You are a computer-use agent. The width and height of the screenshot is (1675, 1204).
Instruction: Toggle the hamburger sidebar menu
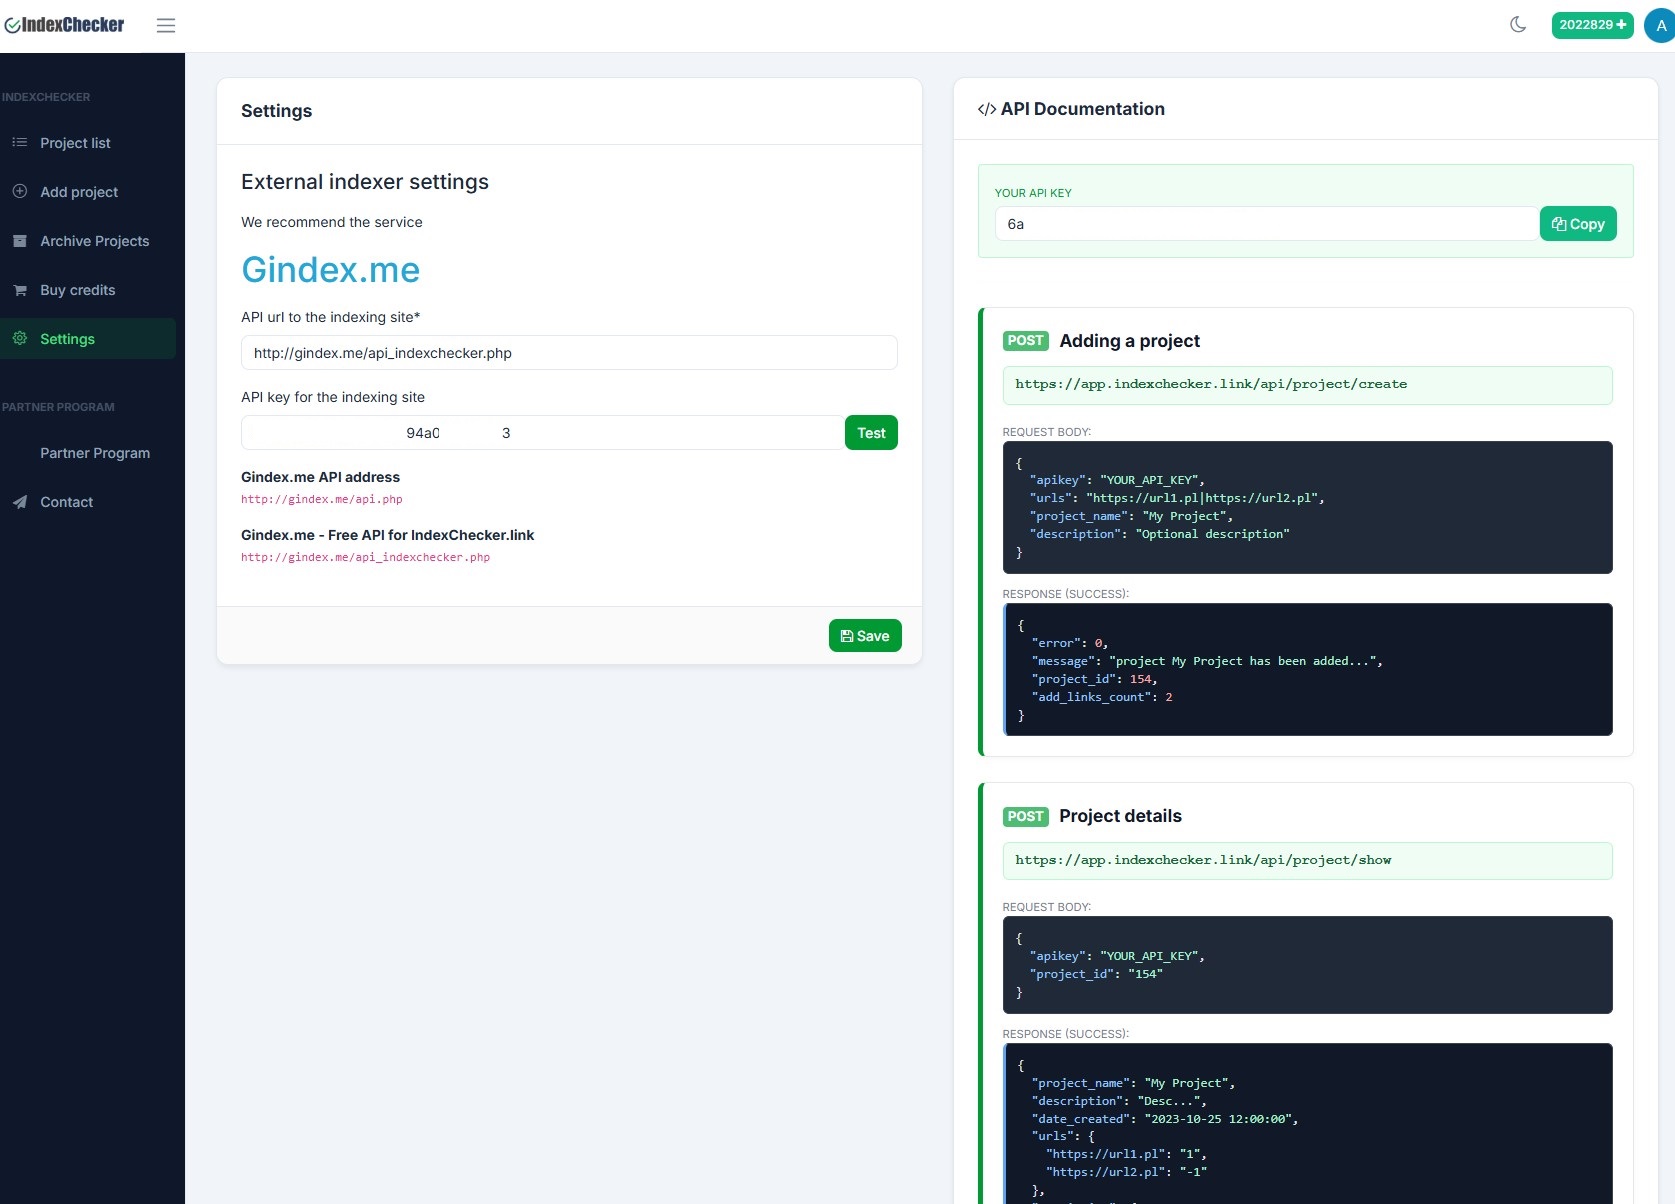point(166,25)
